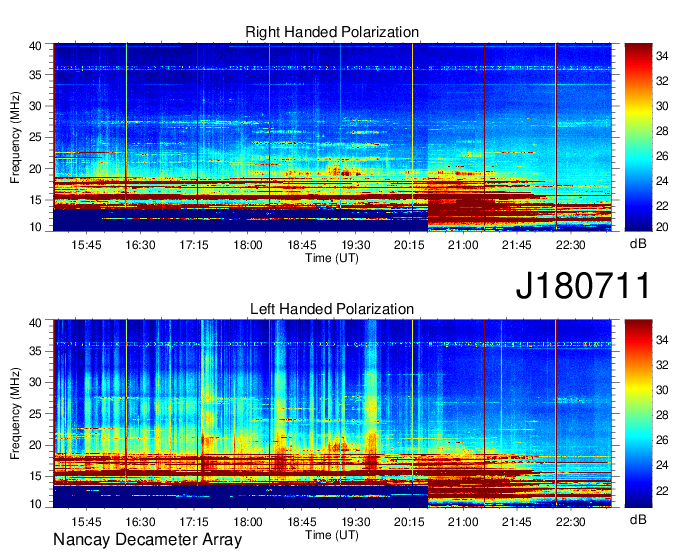The width and height of the screenshot is (680, 552).
Task: Click 22 dB tick on Left Handed colorbar
Action: 662,490
